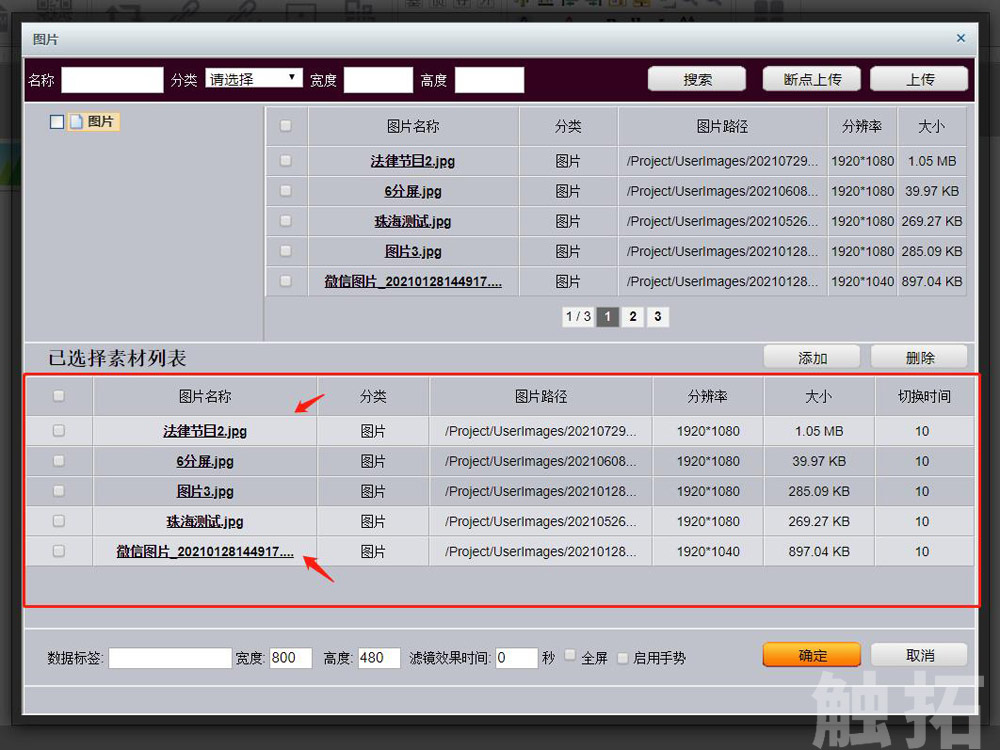1000x750 pixels.
Task: Check upper table row 法律节目2.jpg
Action: [x=286, y=161]
